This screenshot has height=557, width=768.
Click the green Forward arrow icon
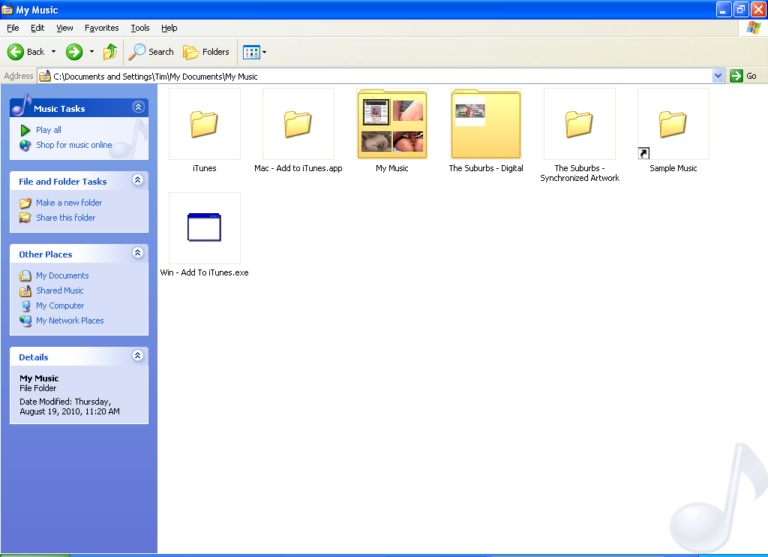pos(74,51)
